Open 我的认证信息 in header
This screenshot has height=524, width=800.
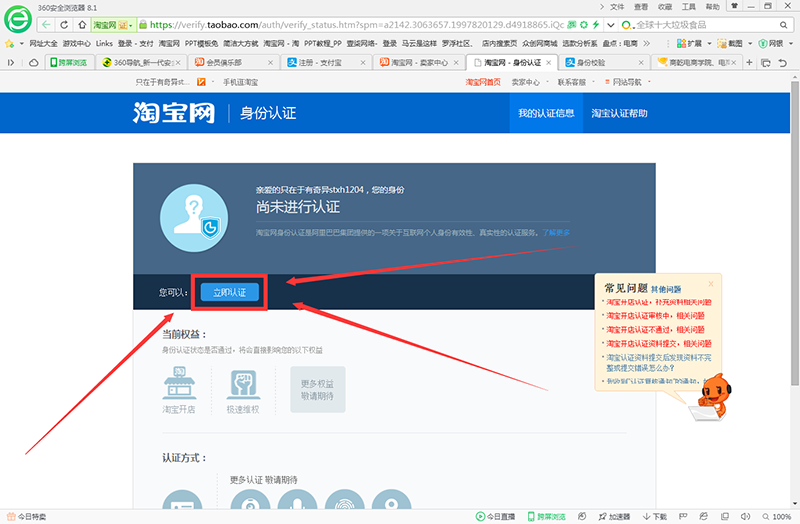(x=546, y=113)
